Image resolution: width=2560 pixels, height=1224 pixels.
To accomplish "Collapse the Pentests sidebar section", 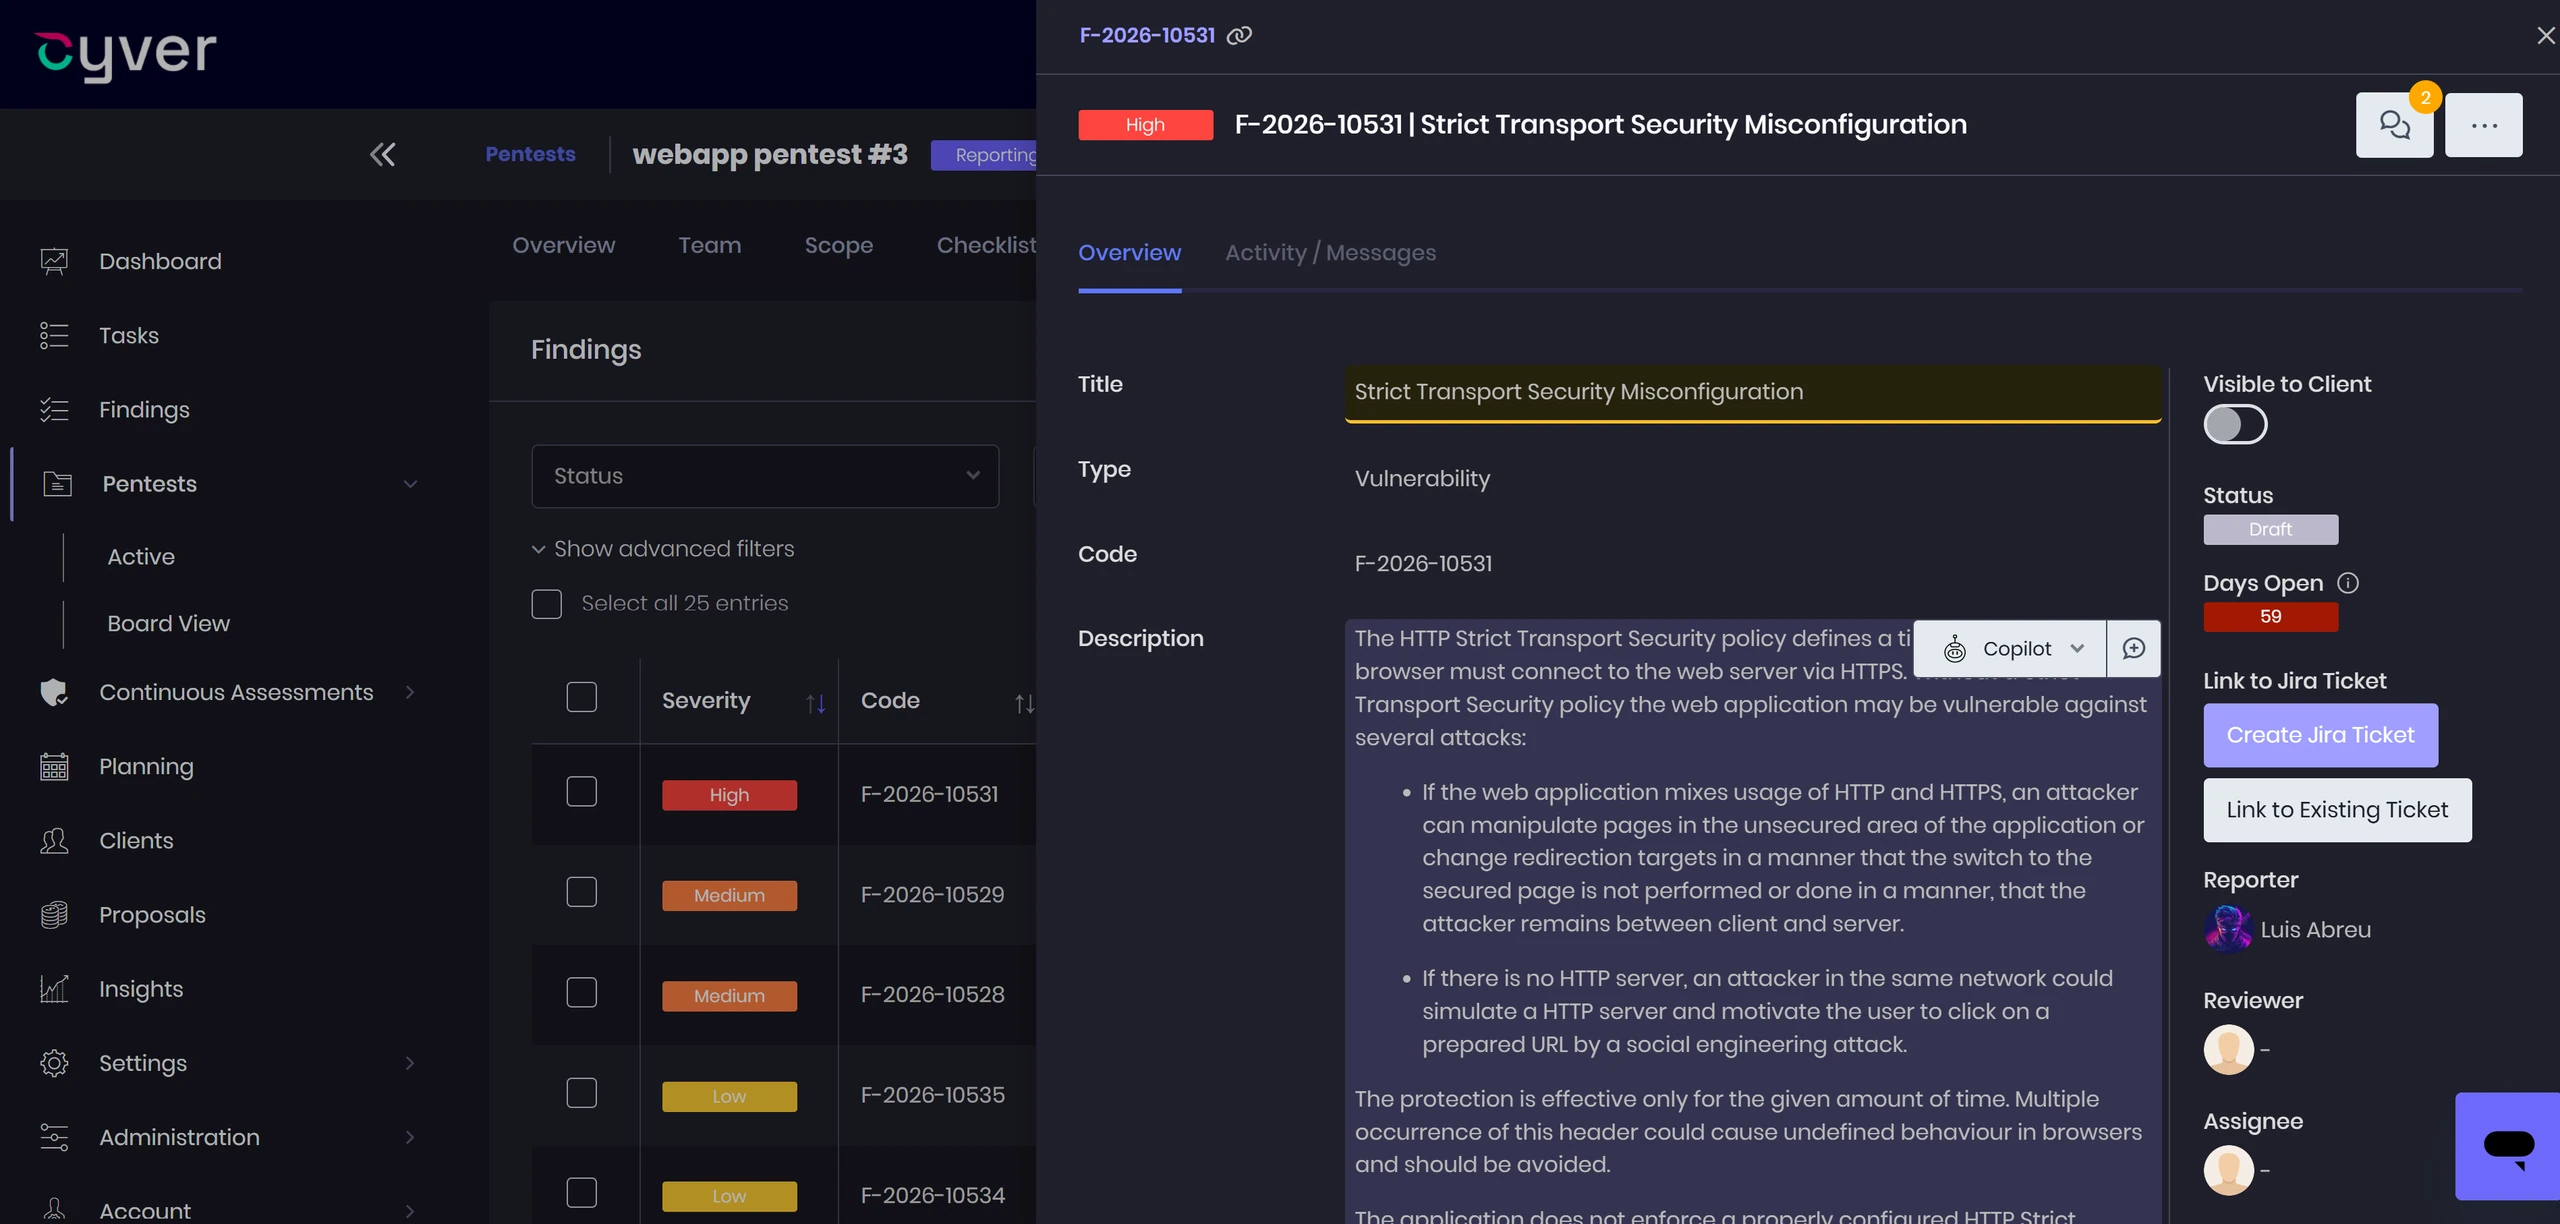I will (x=410, y=484).
